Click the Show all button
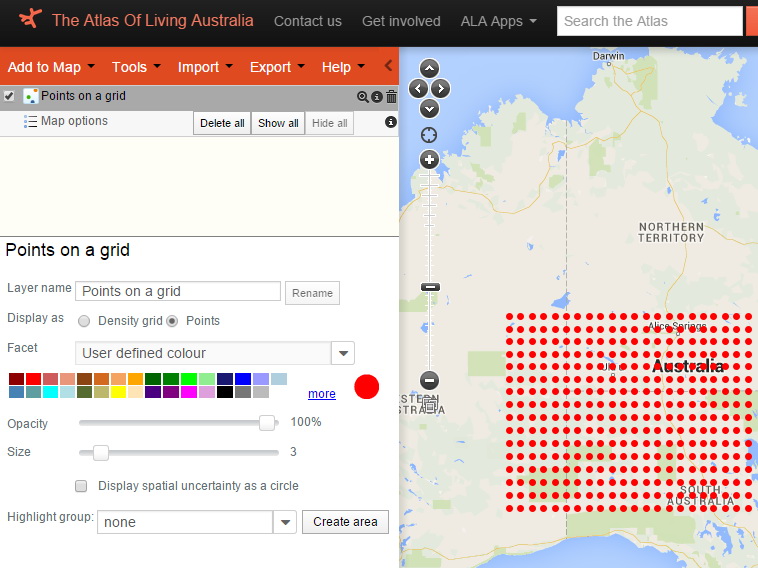The height and width of the screenshot is (568, 758). [x=278, y=123]
